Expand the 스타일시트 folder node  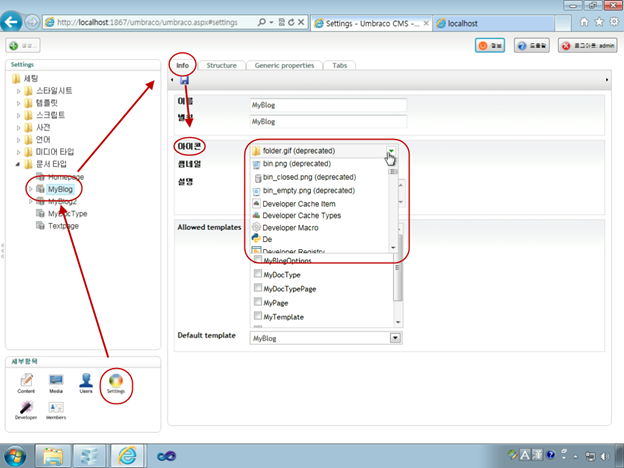[x=18, y=91]
